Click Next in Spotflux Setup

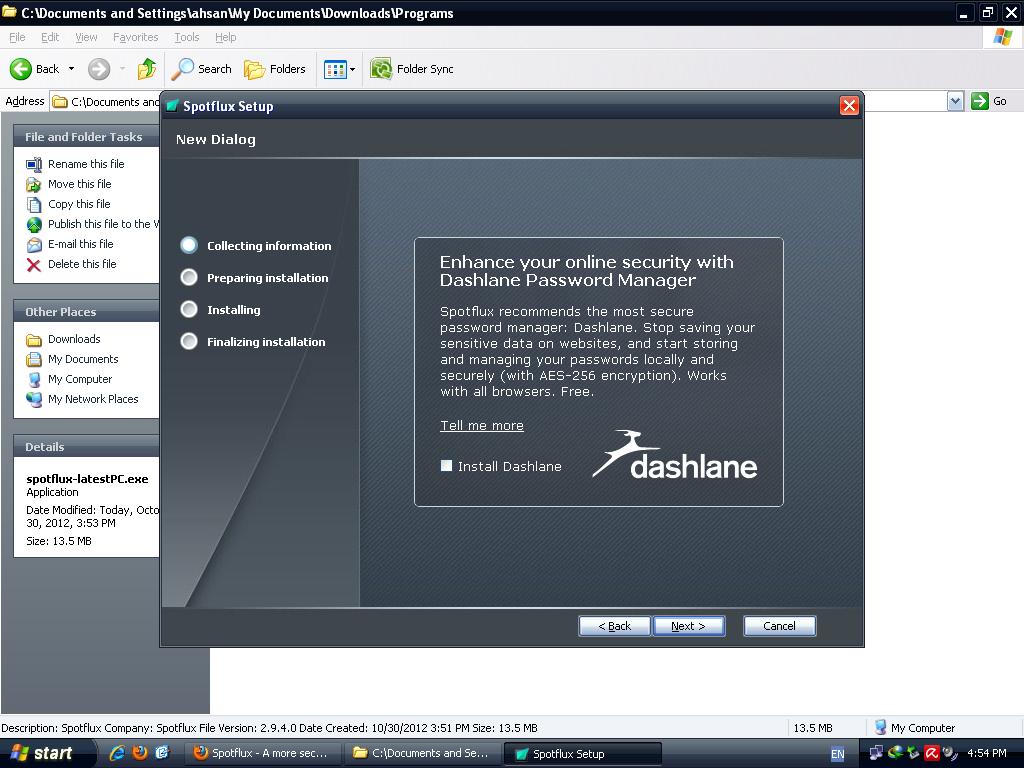[x=688, y=626]
